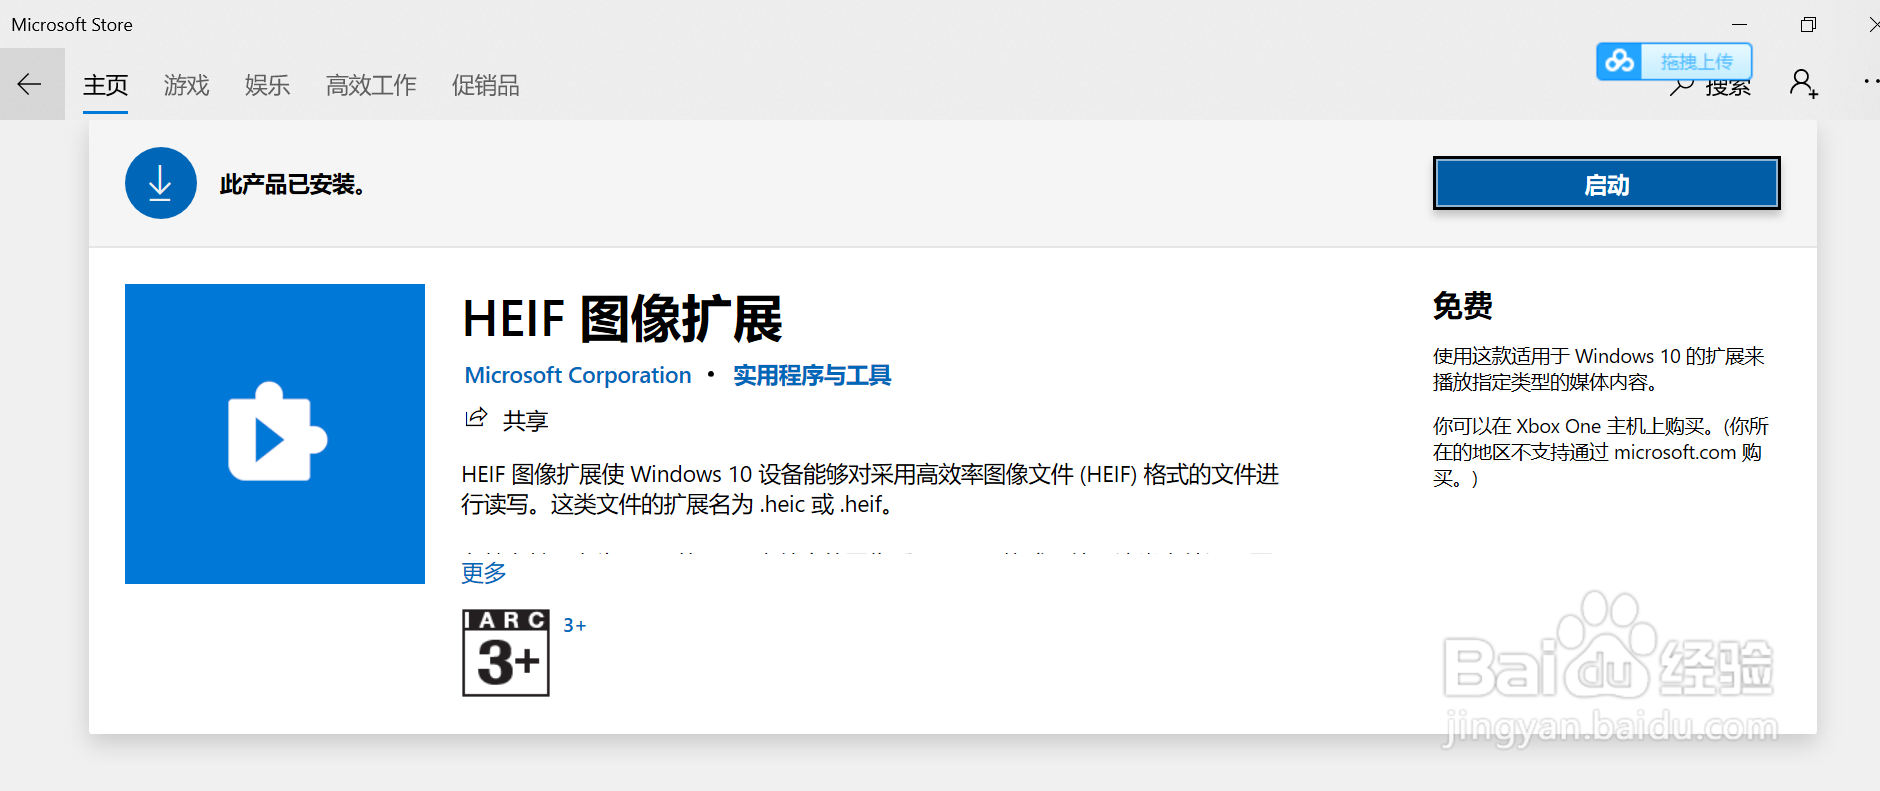Open the 搜索 search box
The height and width of the screenshot is (791, 1880).
coord(1710,88)
